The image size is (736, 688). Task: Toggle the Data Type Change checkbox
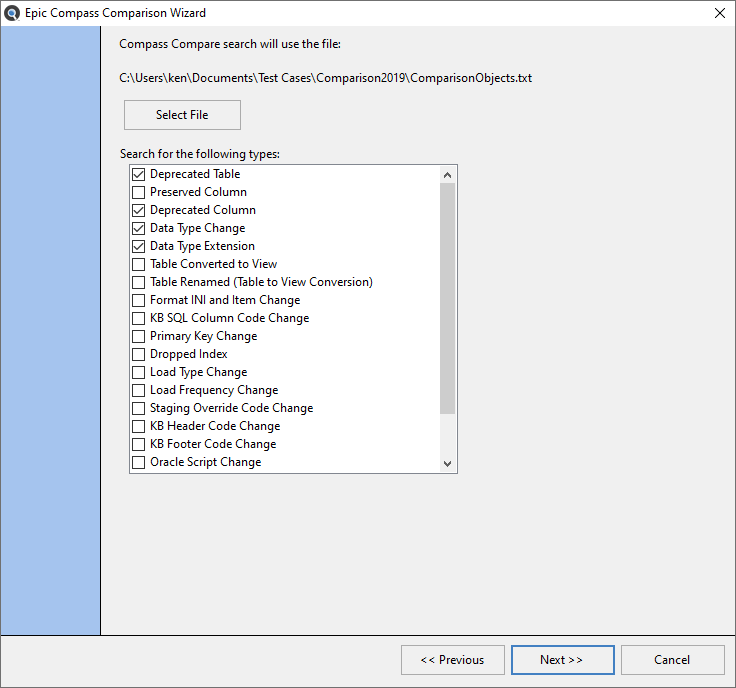[x=138, y=228]
